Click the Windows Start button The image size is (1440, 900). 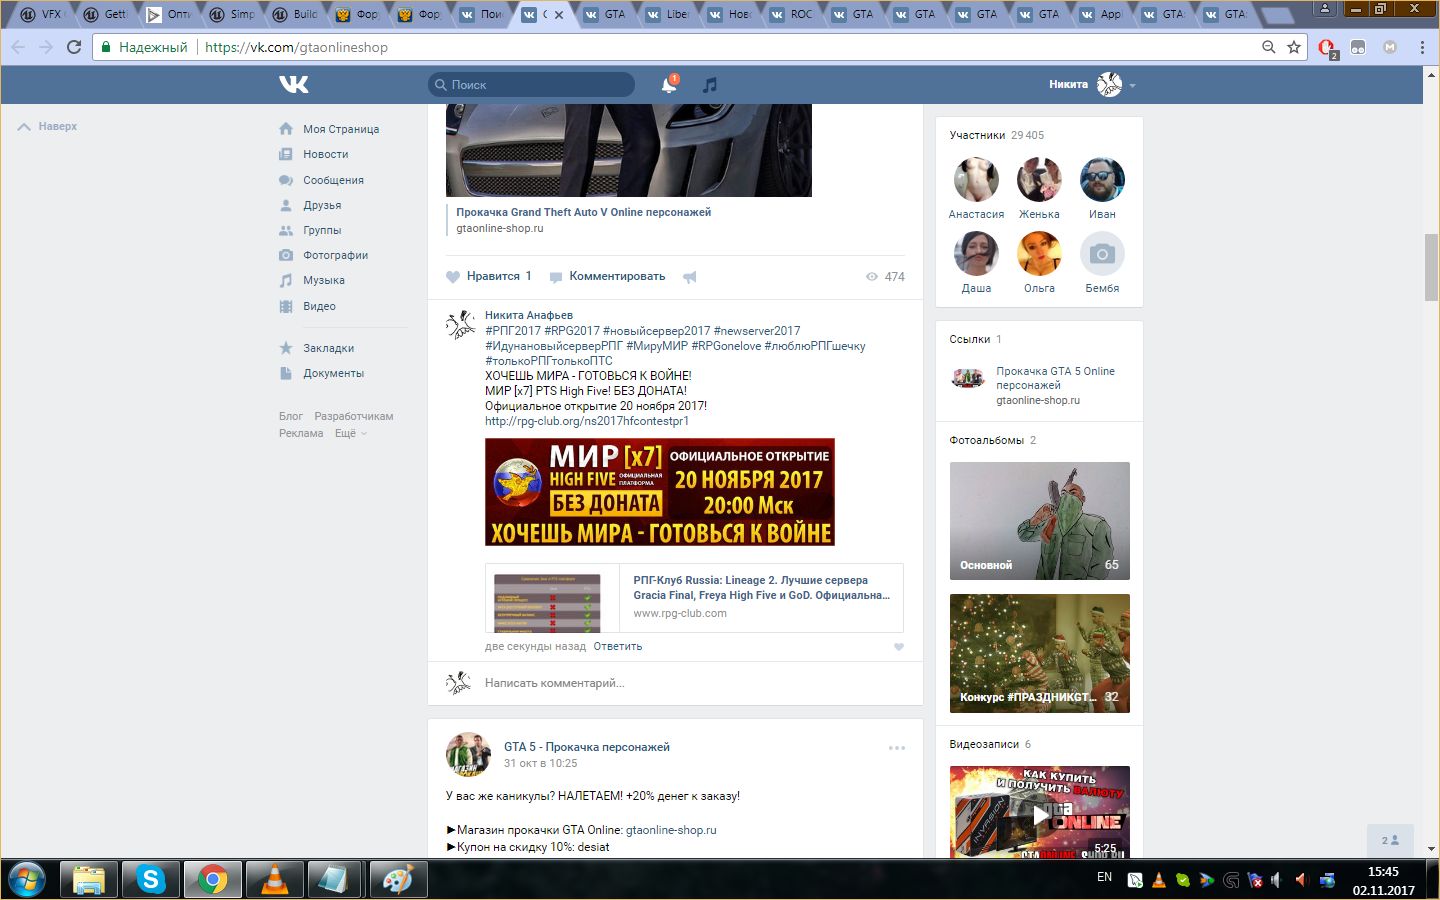(x=26, y=879)
